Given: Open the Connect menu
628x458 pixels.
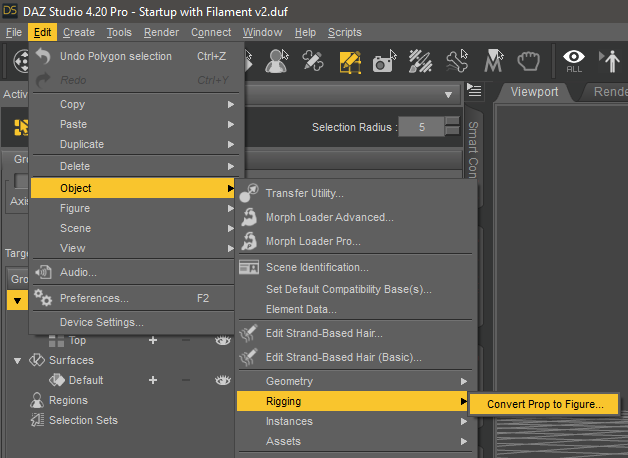Looking at the screenshot, I should tap(211, 32).
